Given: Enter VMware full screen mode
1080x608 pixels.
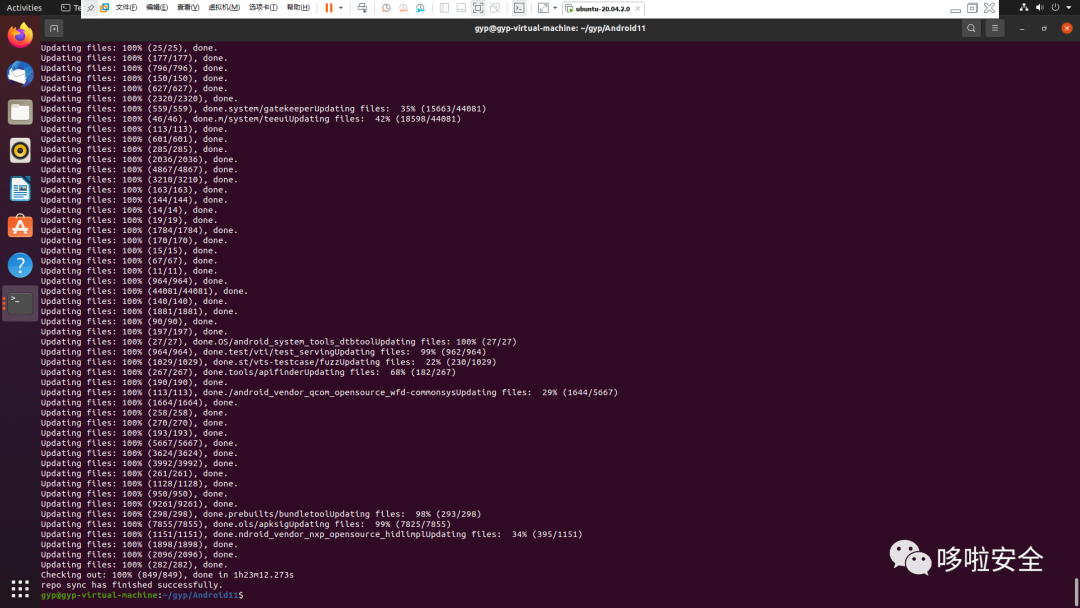Looking at the screenshot, I should click(x=478, y=8).
